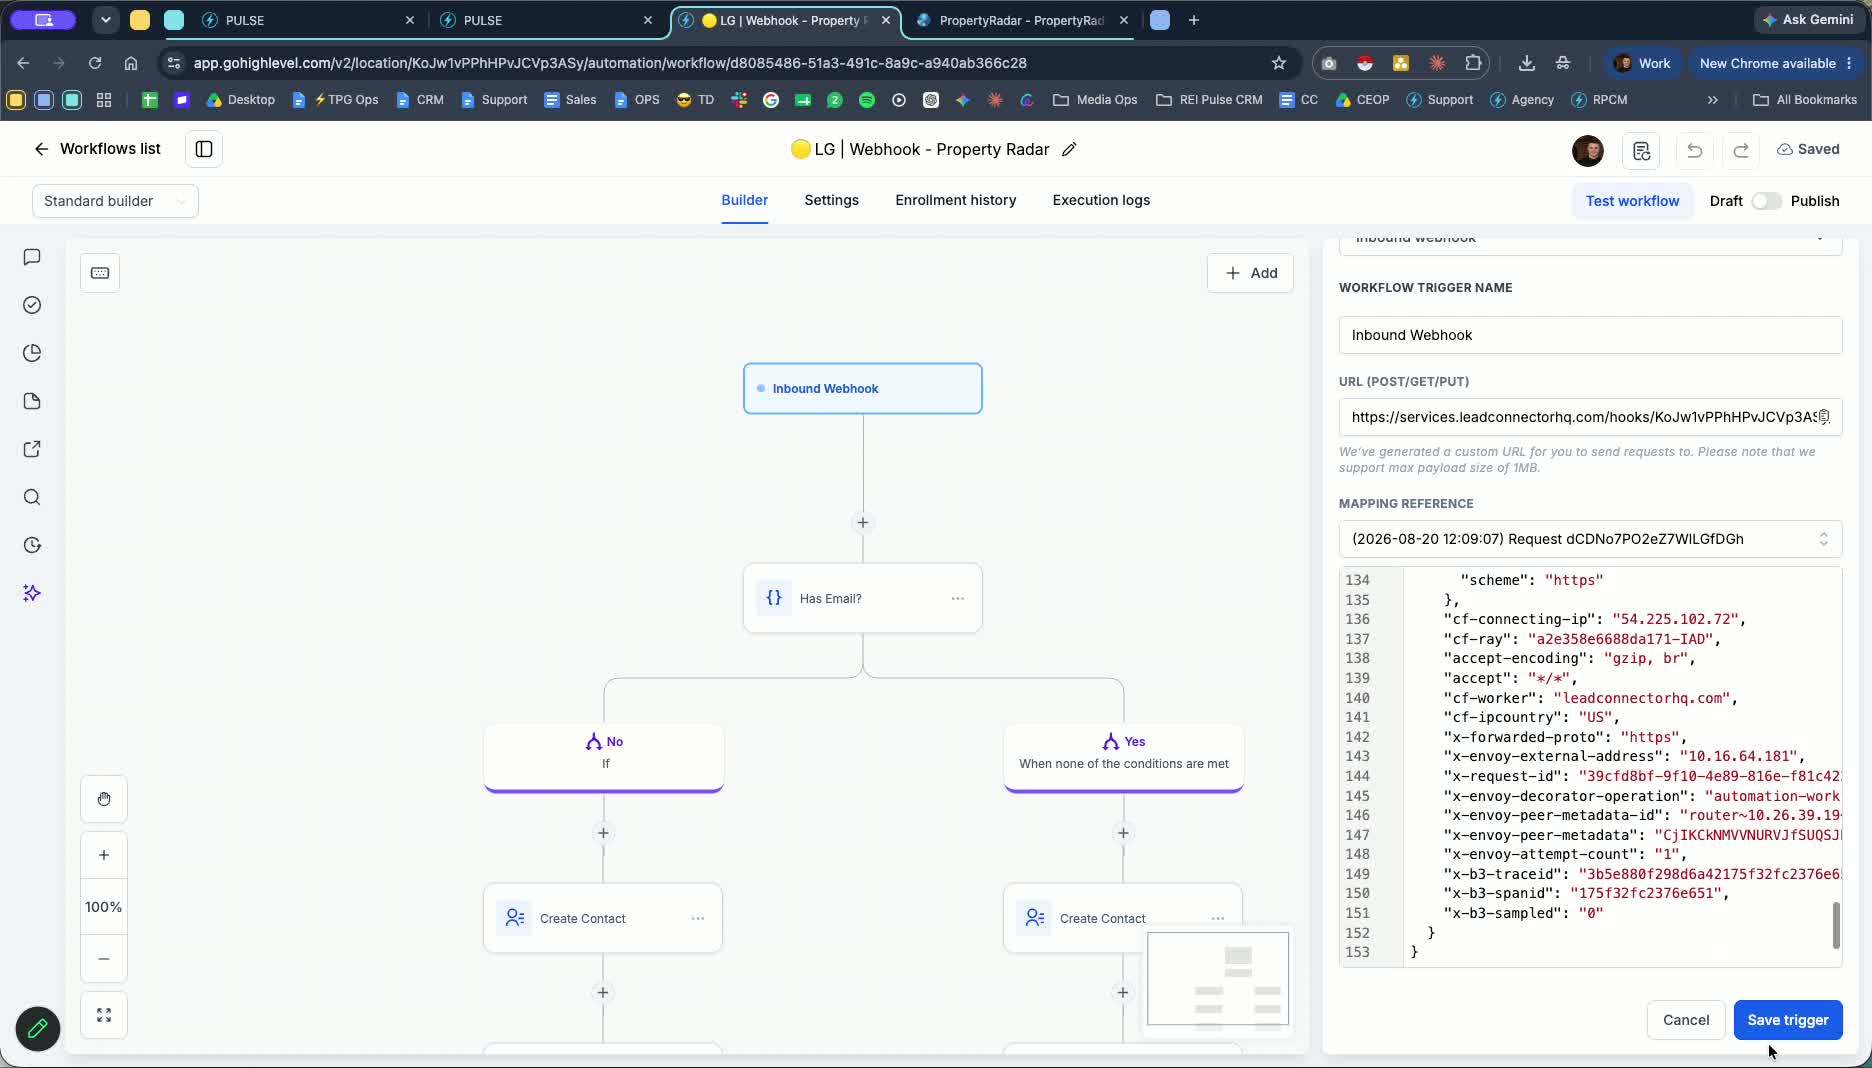Fit the workflow to screen
Screen dimensions: 1872x1068
[104, 1015]
